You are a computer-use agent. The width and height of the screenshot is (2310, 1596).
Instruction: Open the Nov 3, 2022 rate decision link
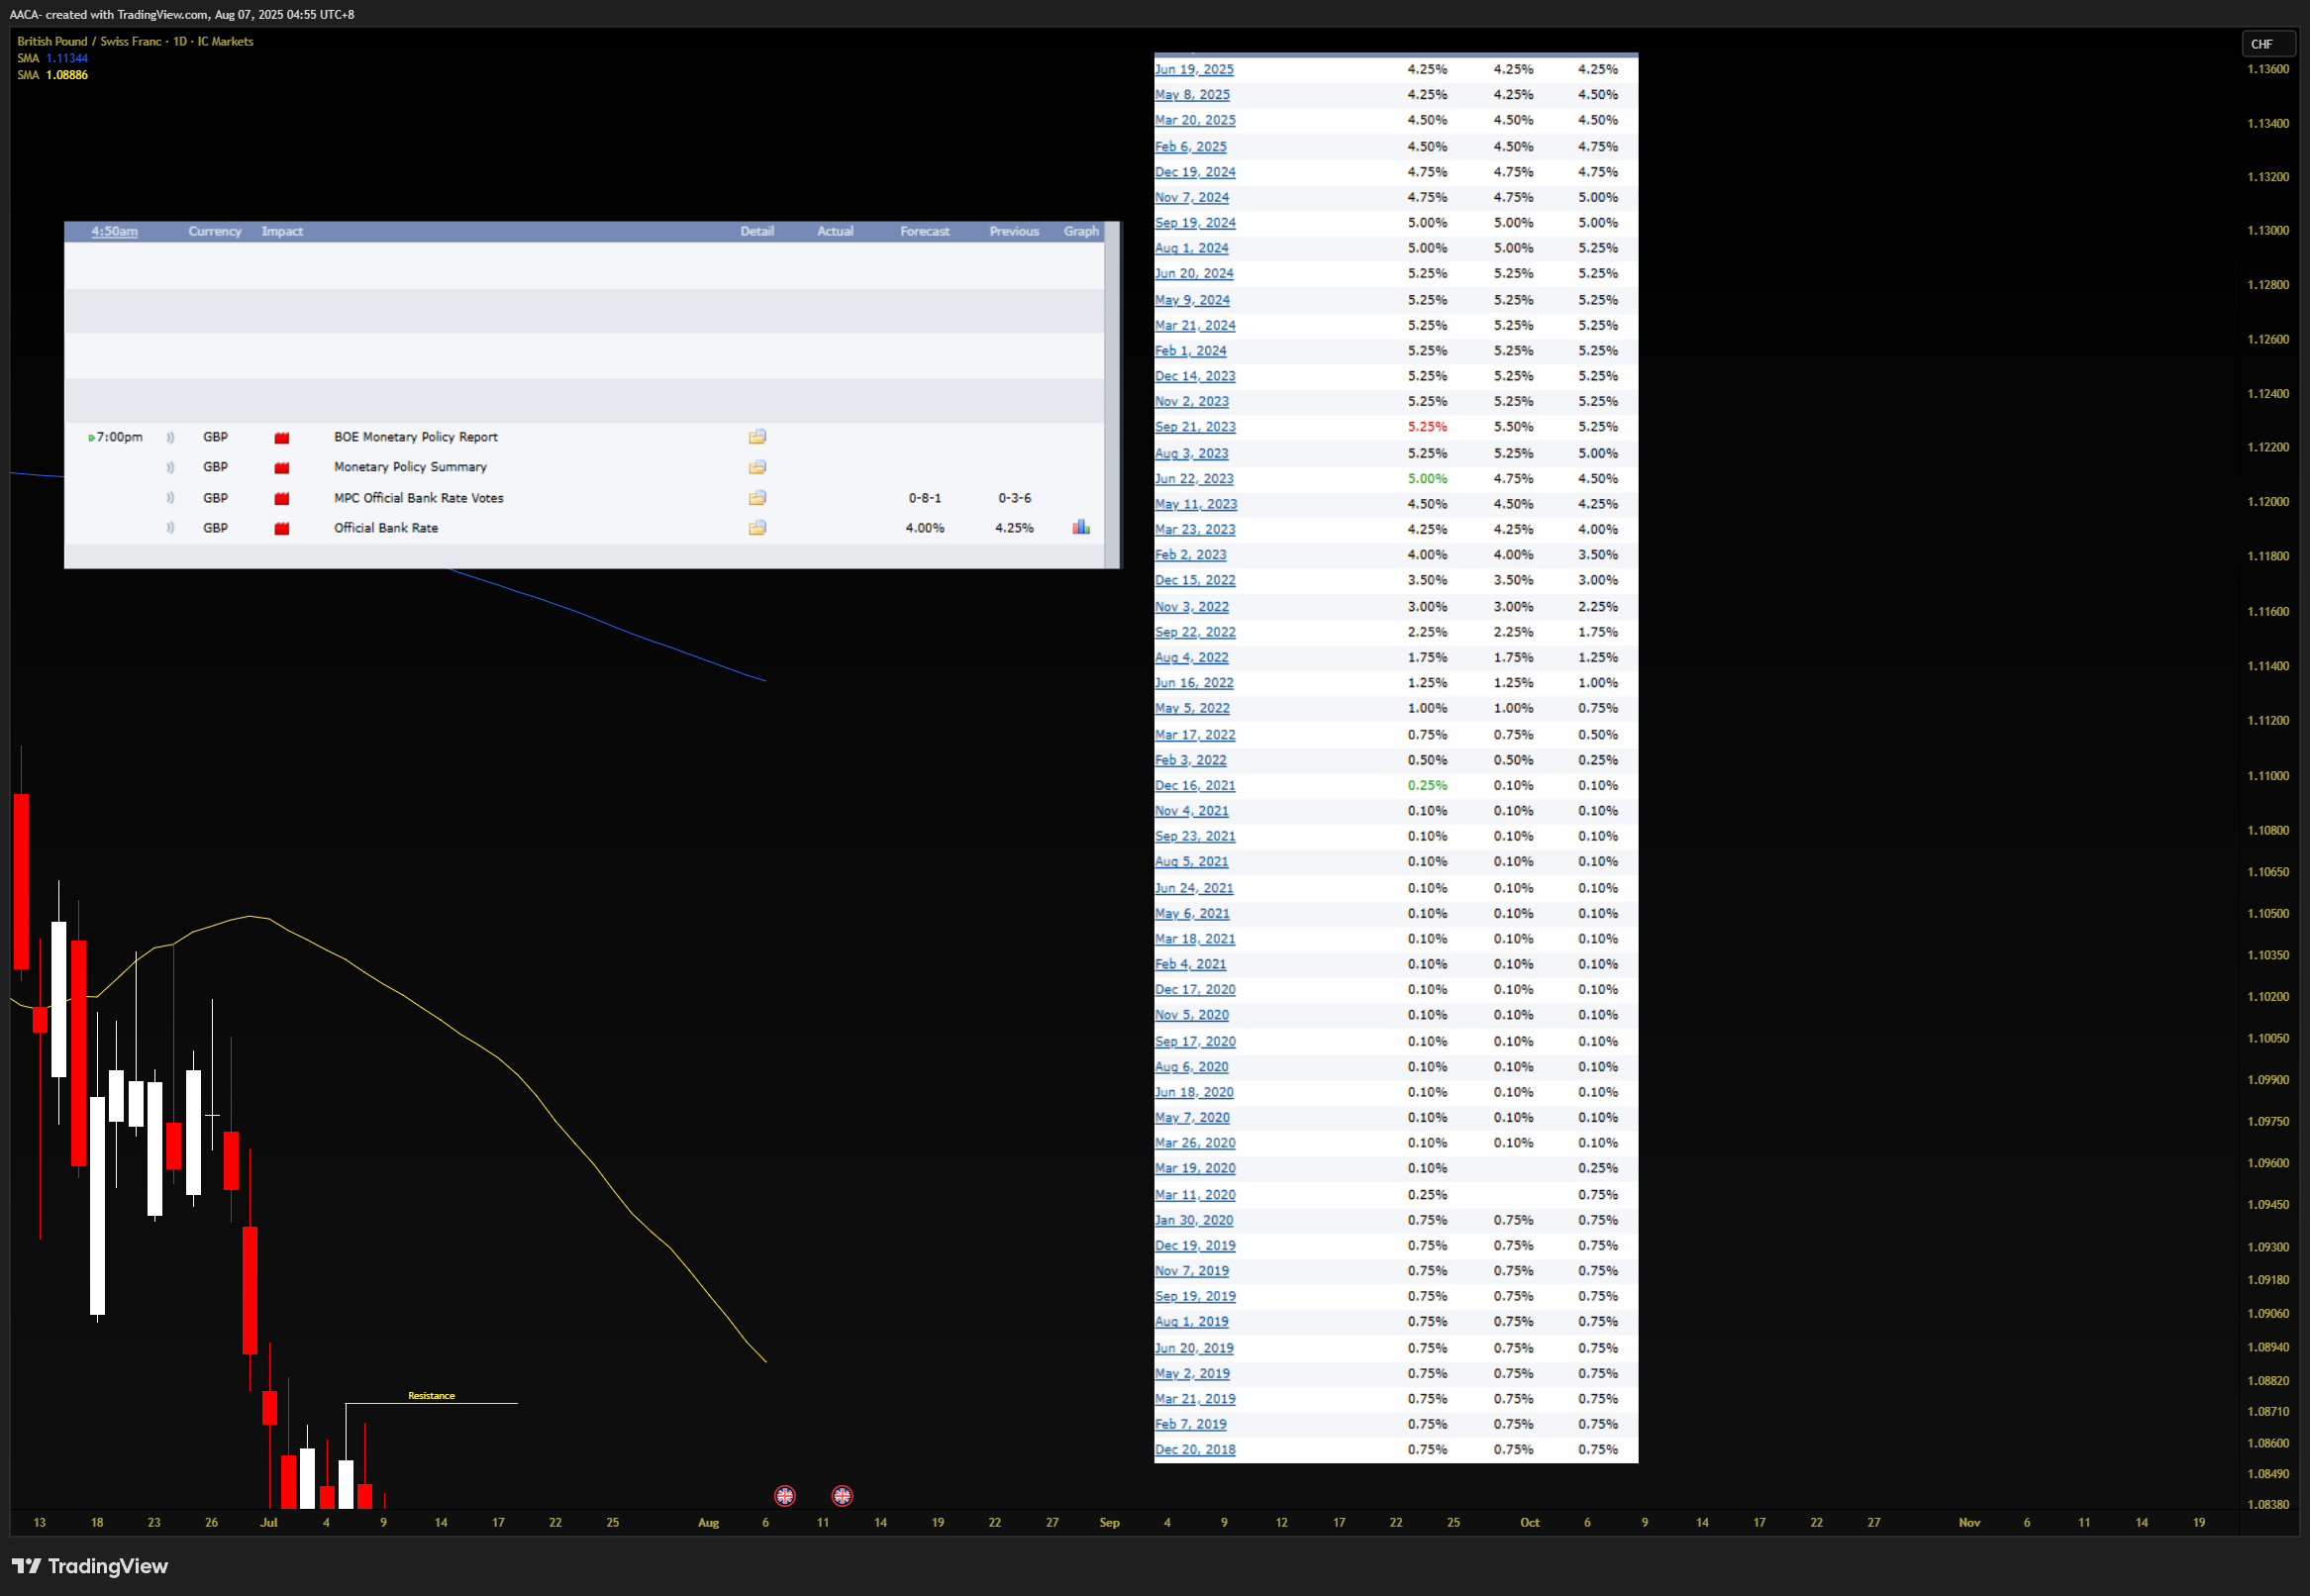tap(1192, 607)
